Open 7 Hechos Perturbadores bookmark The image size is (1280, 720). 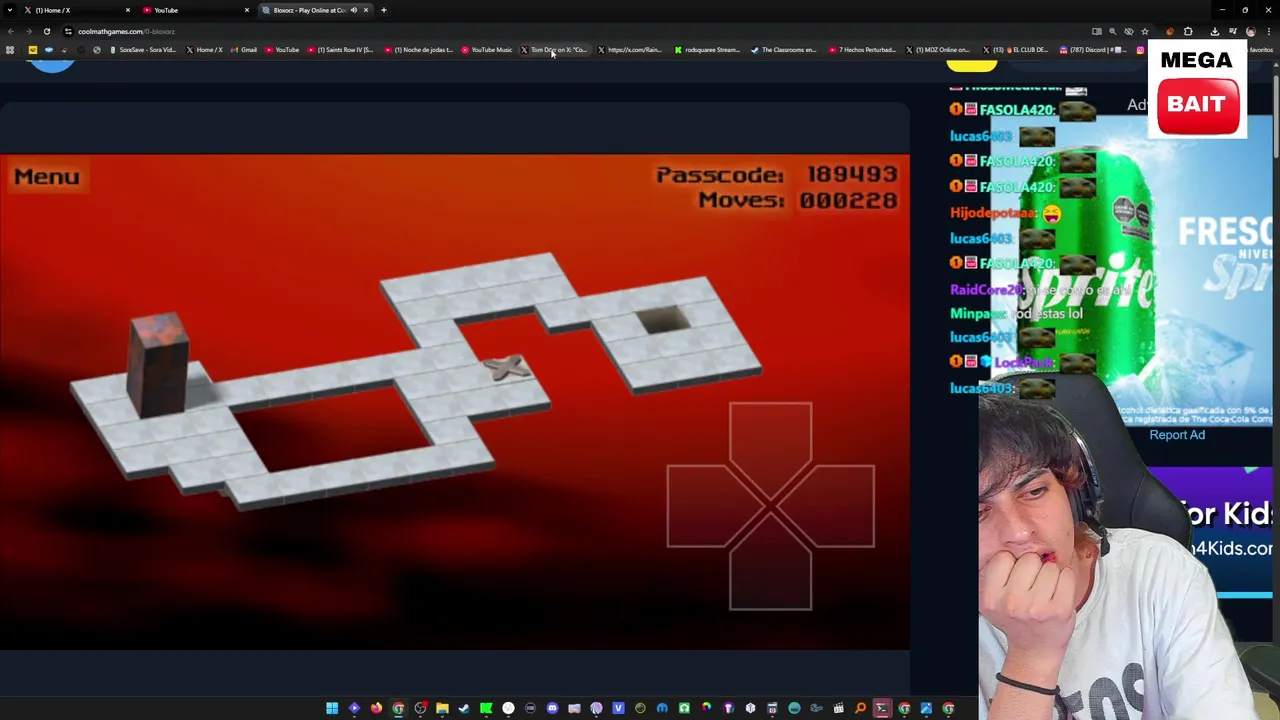[862, 50]
